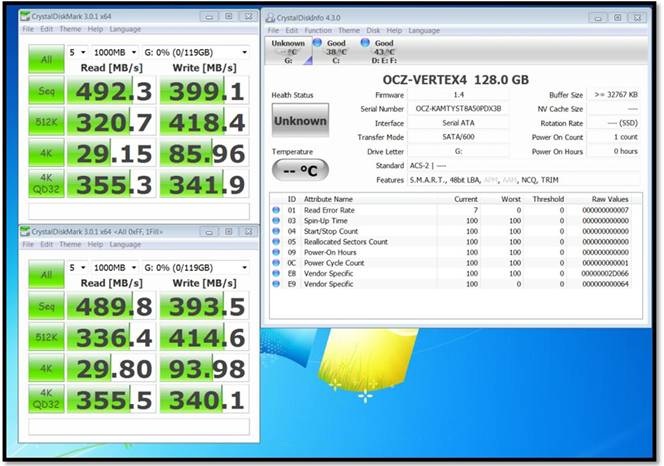Open Language menu in CrystalDiskInfo

[424, 31]
